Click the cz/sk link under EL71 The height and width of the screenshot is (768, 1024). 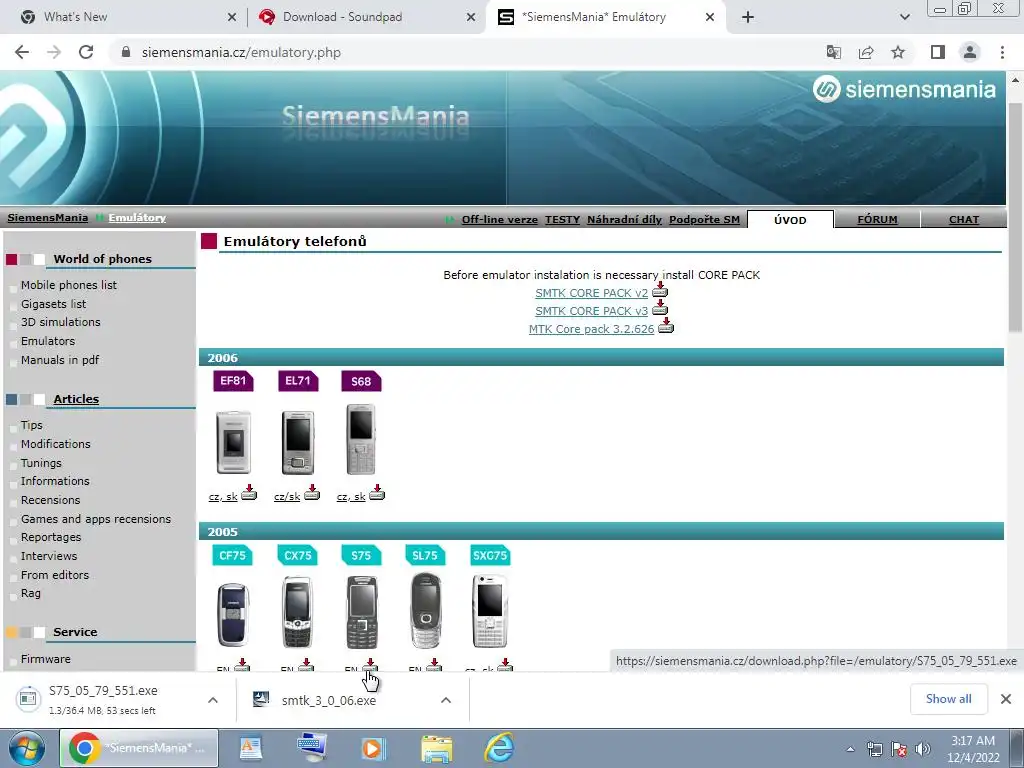click(x=287, y=497)
